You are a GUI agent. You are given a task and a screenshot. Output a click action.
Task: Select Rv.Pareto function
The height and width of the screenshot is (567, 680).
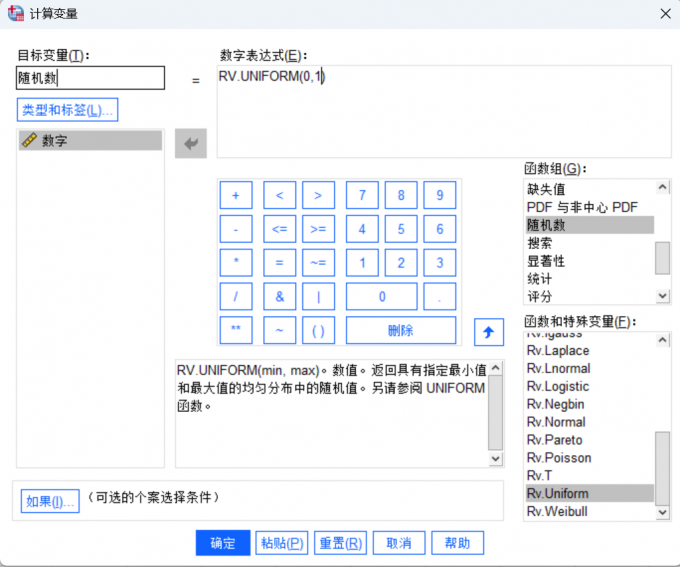pos(589,440)
